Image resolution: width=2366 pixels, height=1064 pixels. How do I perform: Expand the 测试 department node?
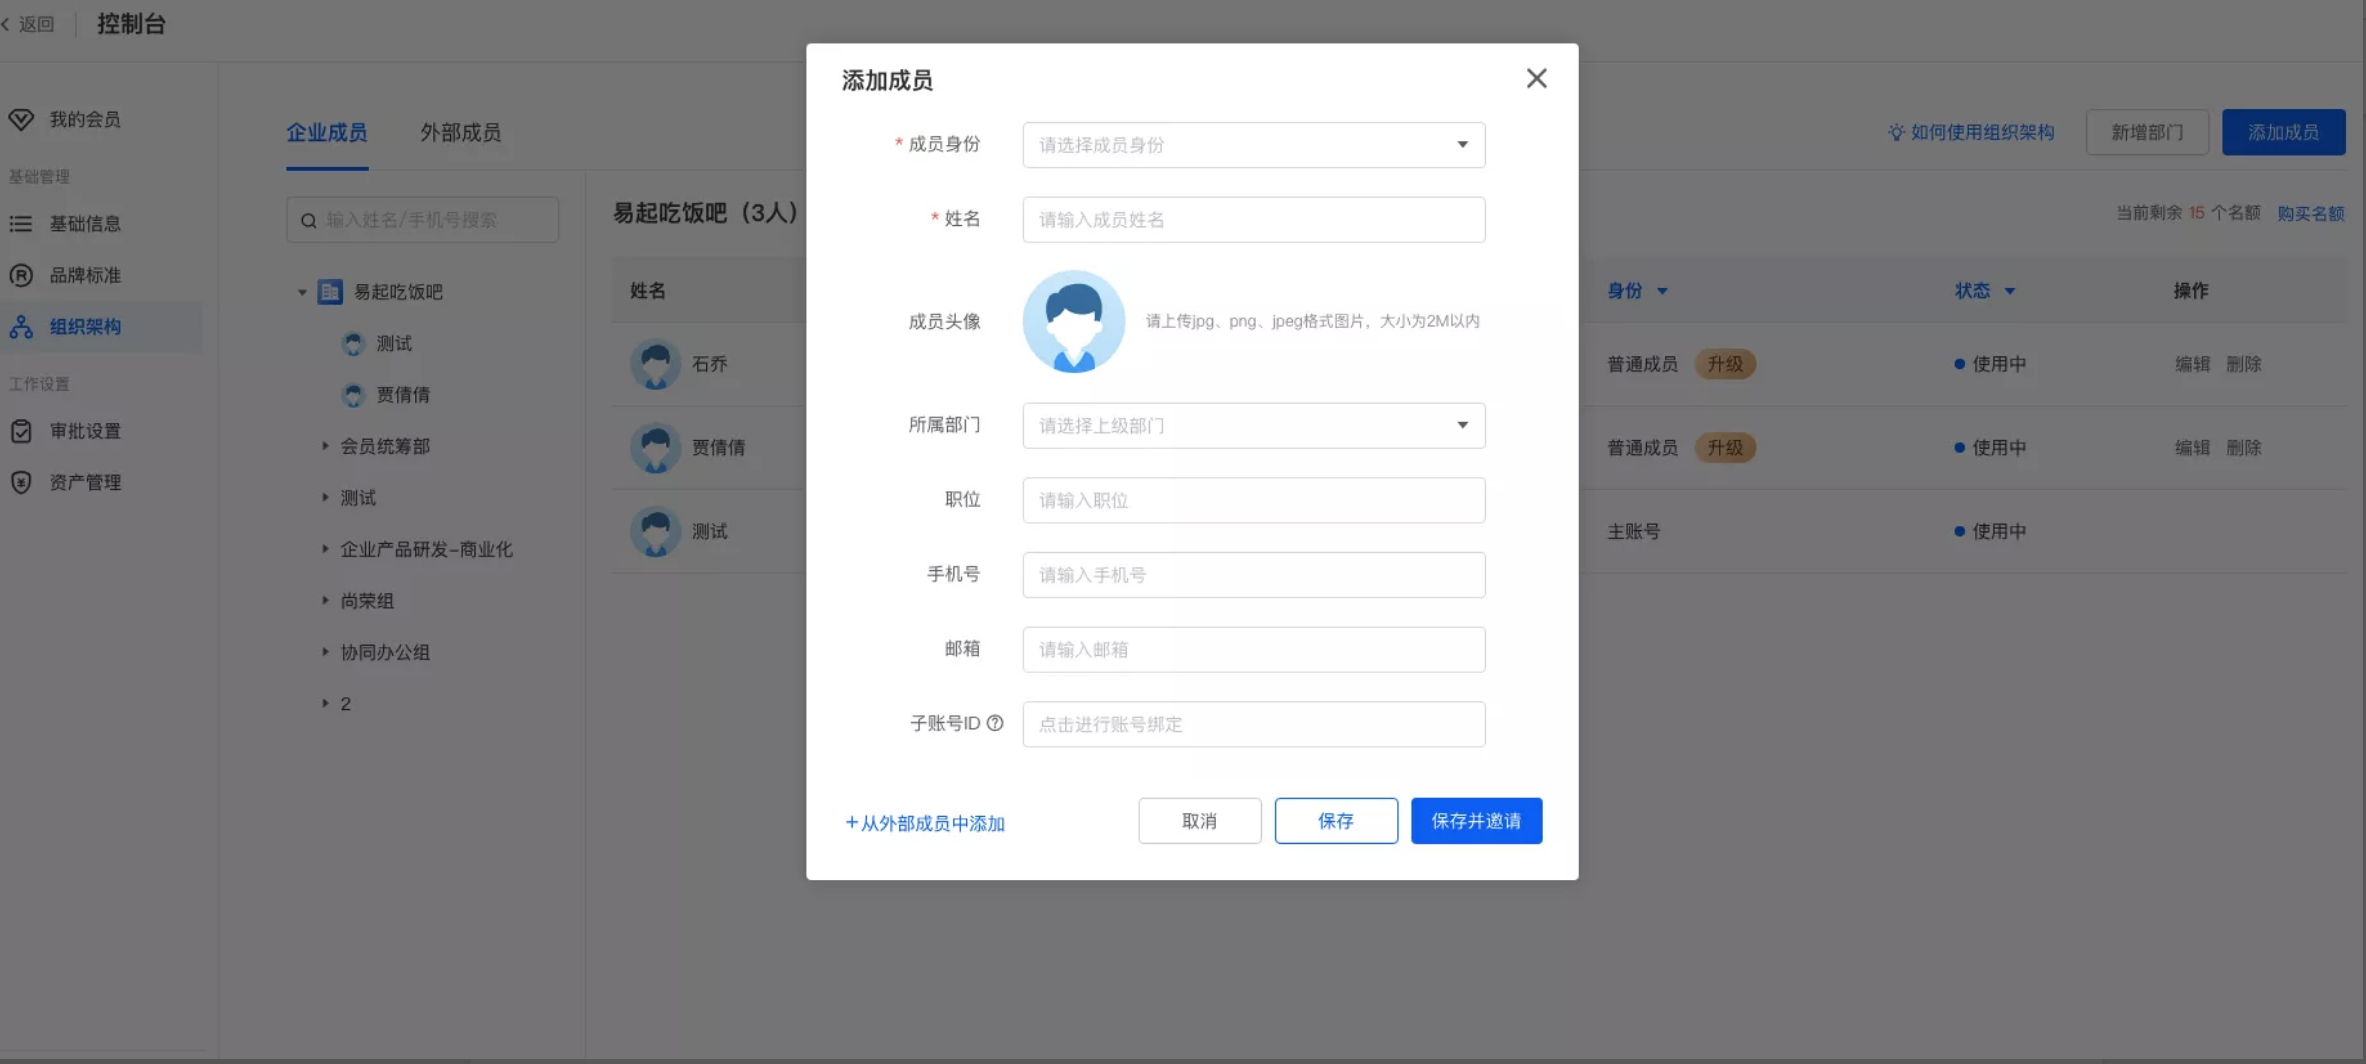click(x=325, y=497)
